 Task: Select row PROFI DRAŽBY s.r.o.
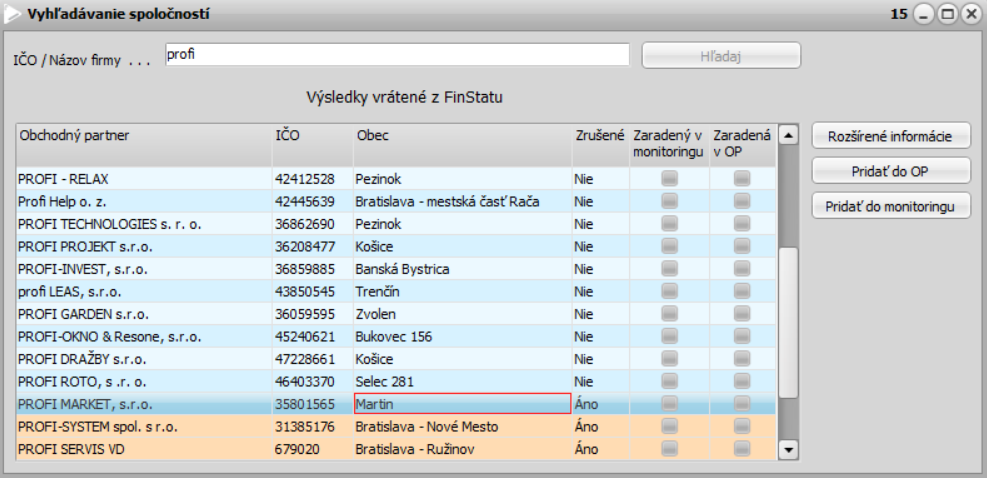pos(396,360)
